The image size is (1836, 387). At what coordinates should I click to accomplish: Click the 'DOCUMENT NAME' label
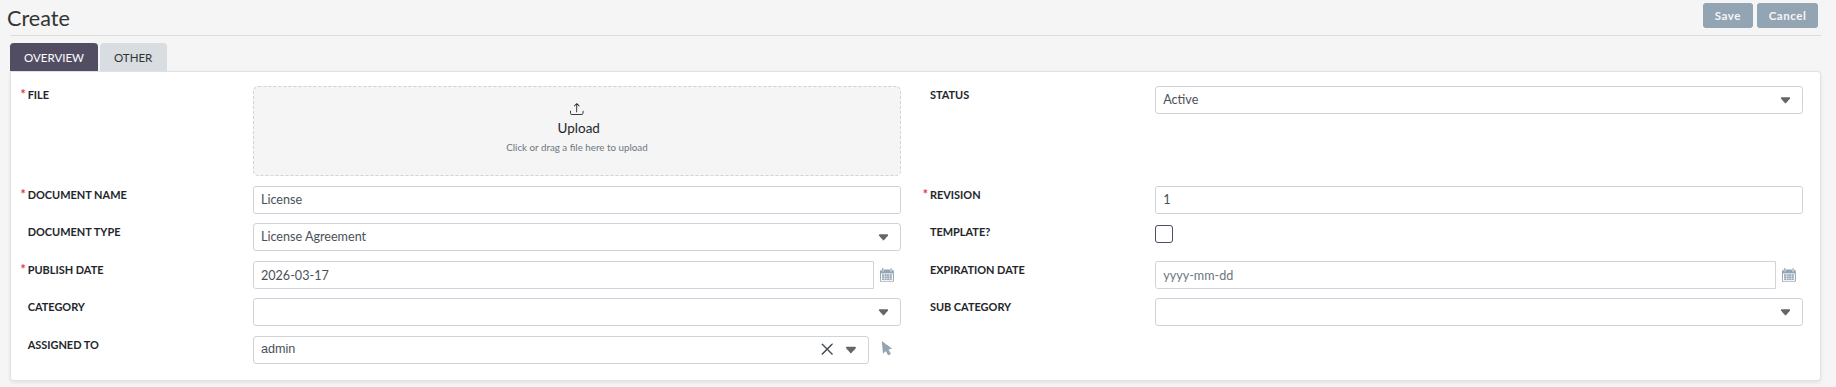(77, 195)
